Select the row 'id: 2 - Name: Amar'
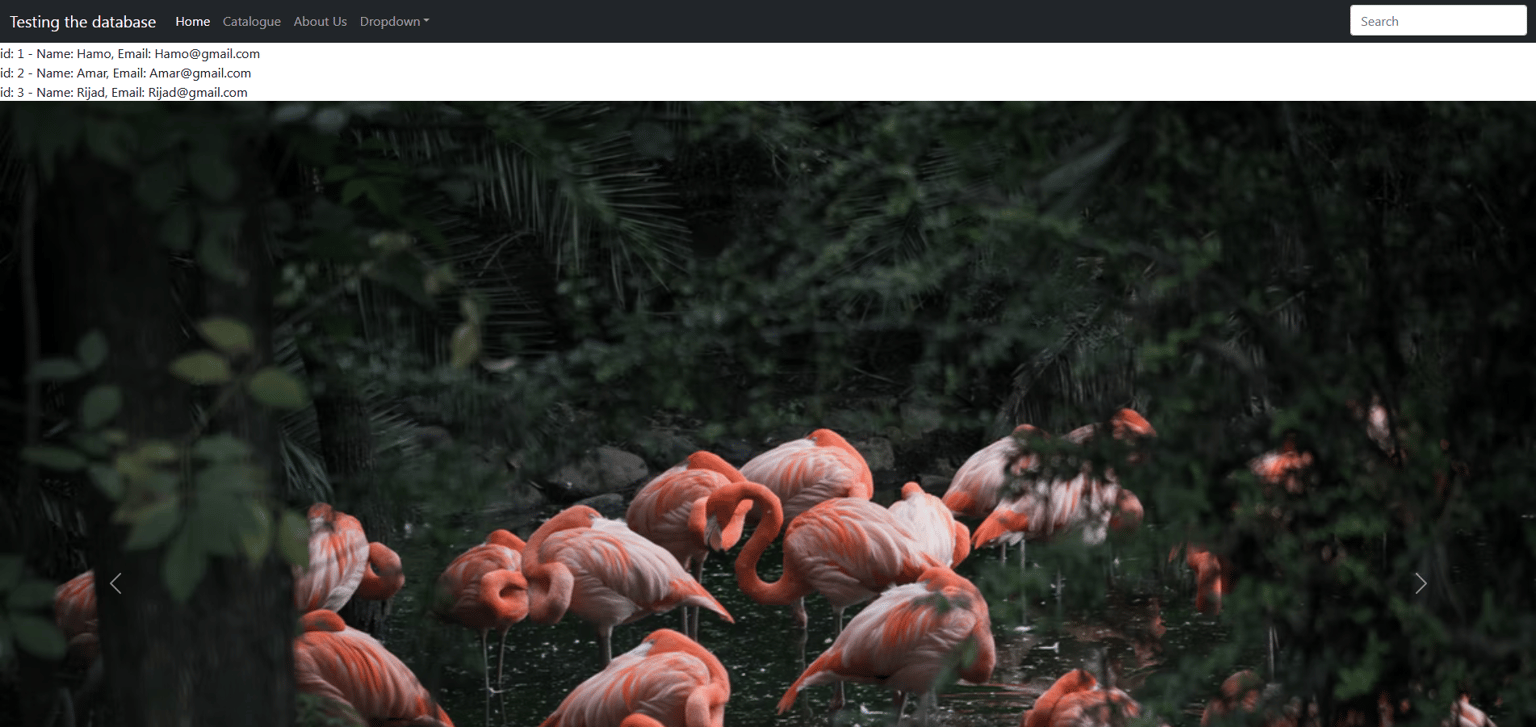The image size is (1536, 727). click(x=126, y=73)
